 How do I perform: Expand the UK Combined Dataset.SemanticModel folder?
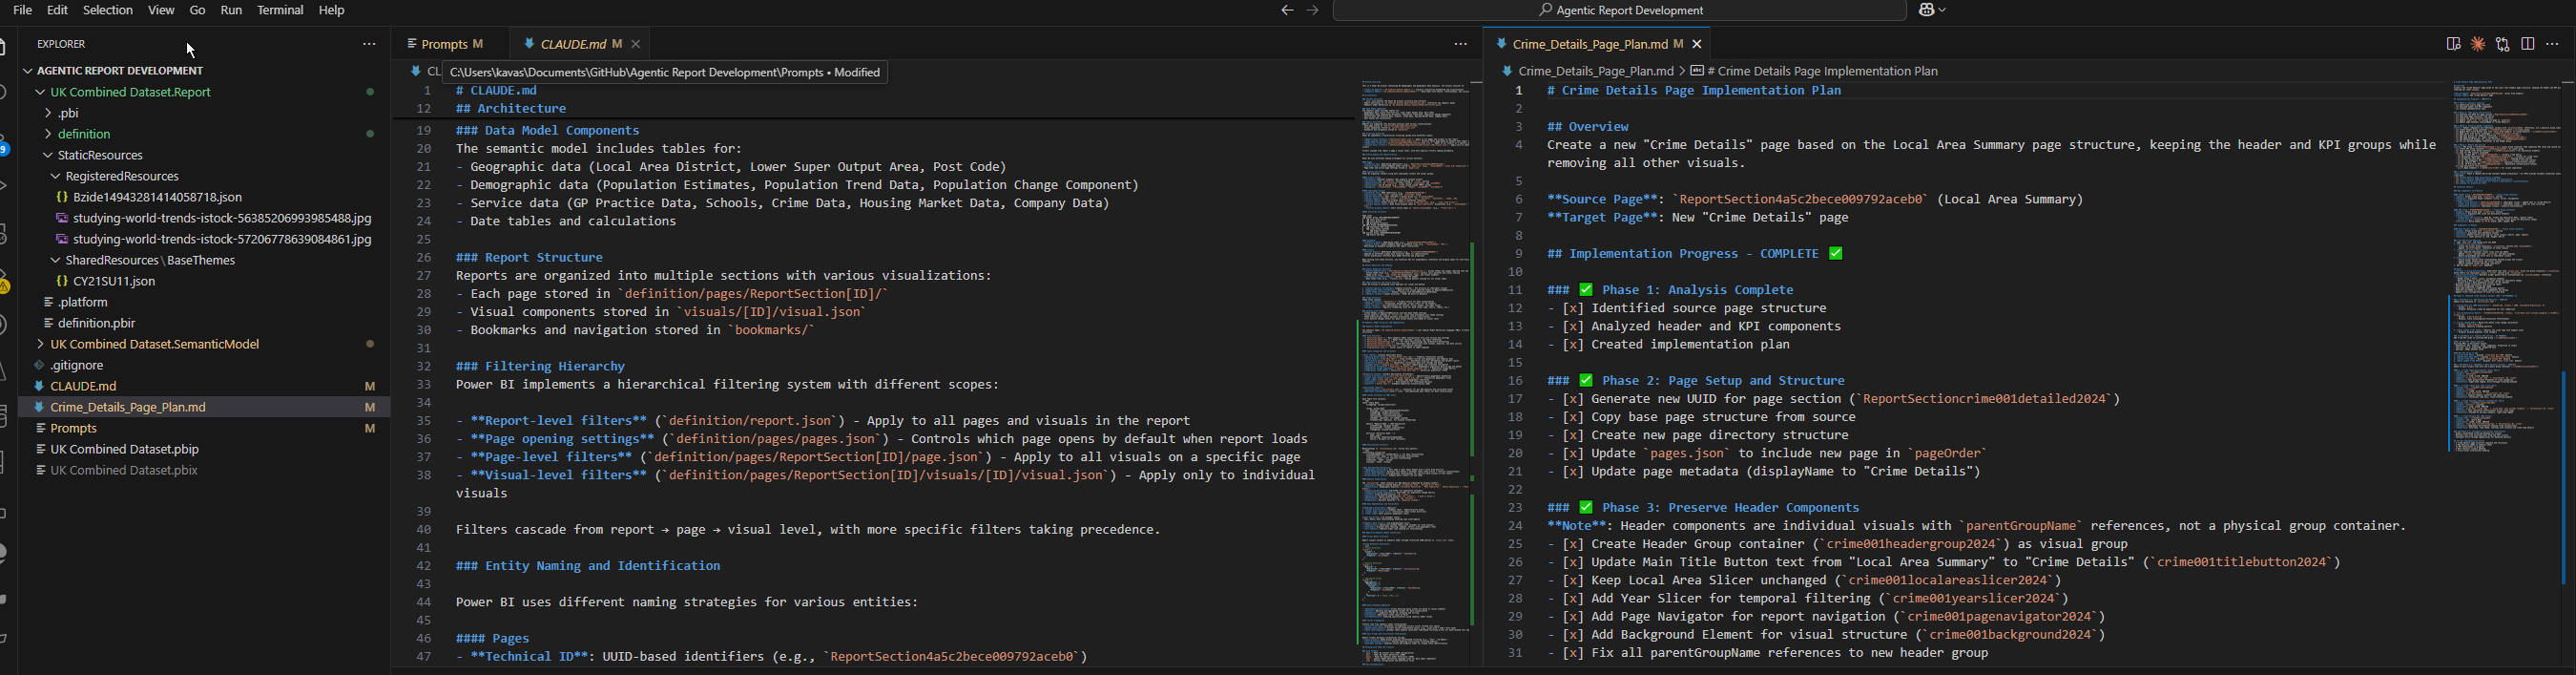tap(41, 344)
